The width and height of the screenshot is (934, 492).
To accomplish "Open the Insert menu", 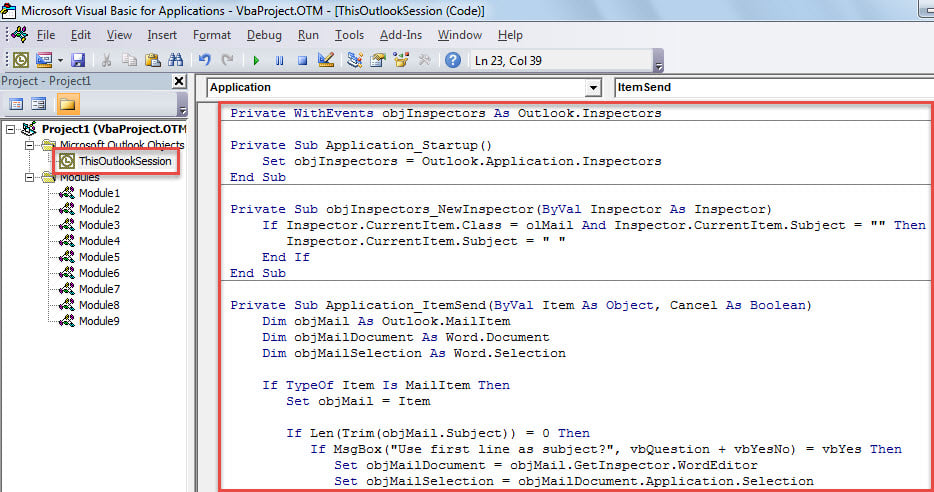I will [162, 35].
